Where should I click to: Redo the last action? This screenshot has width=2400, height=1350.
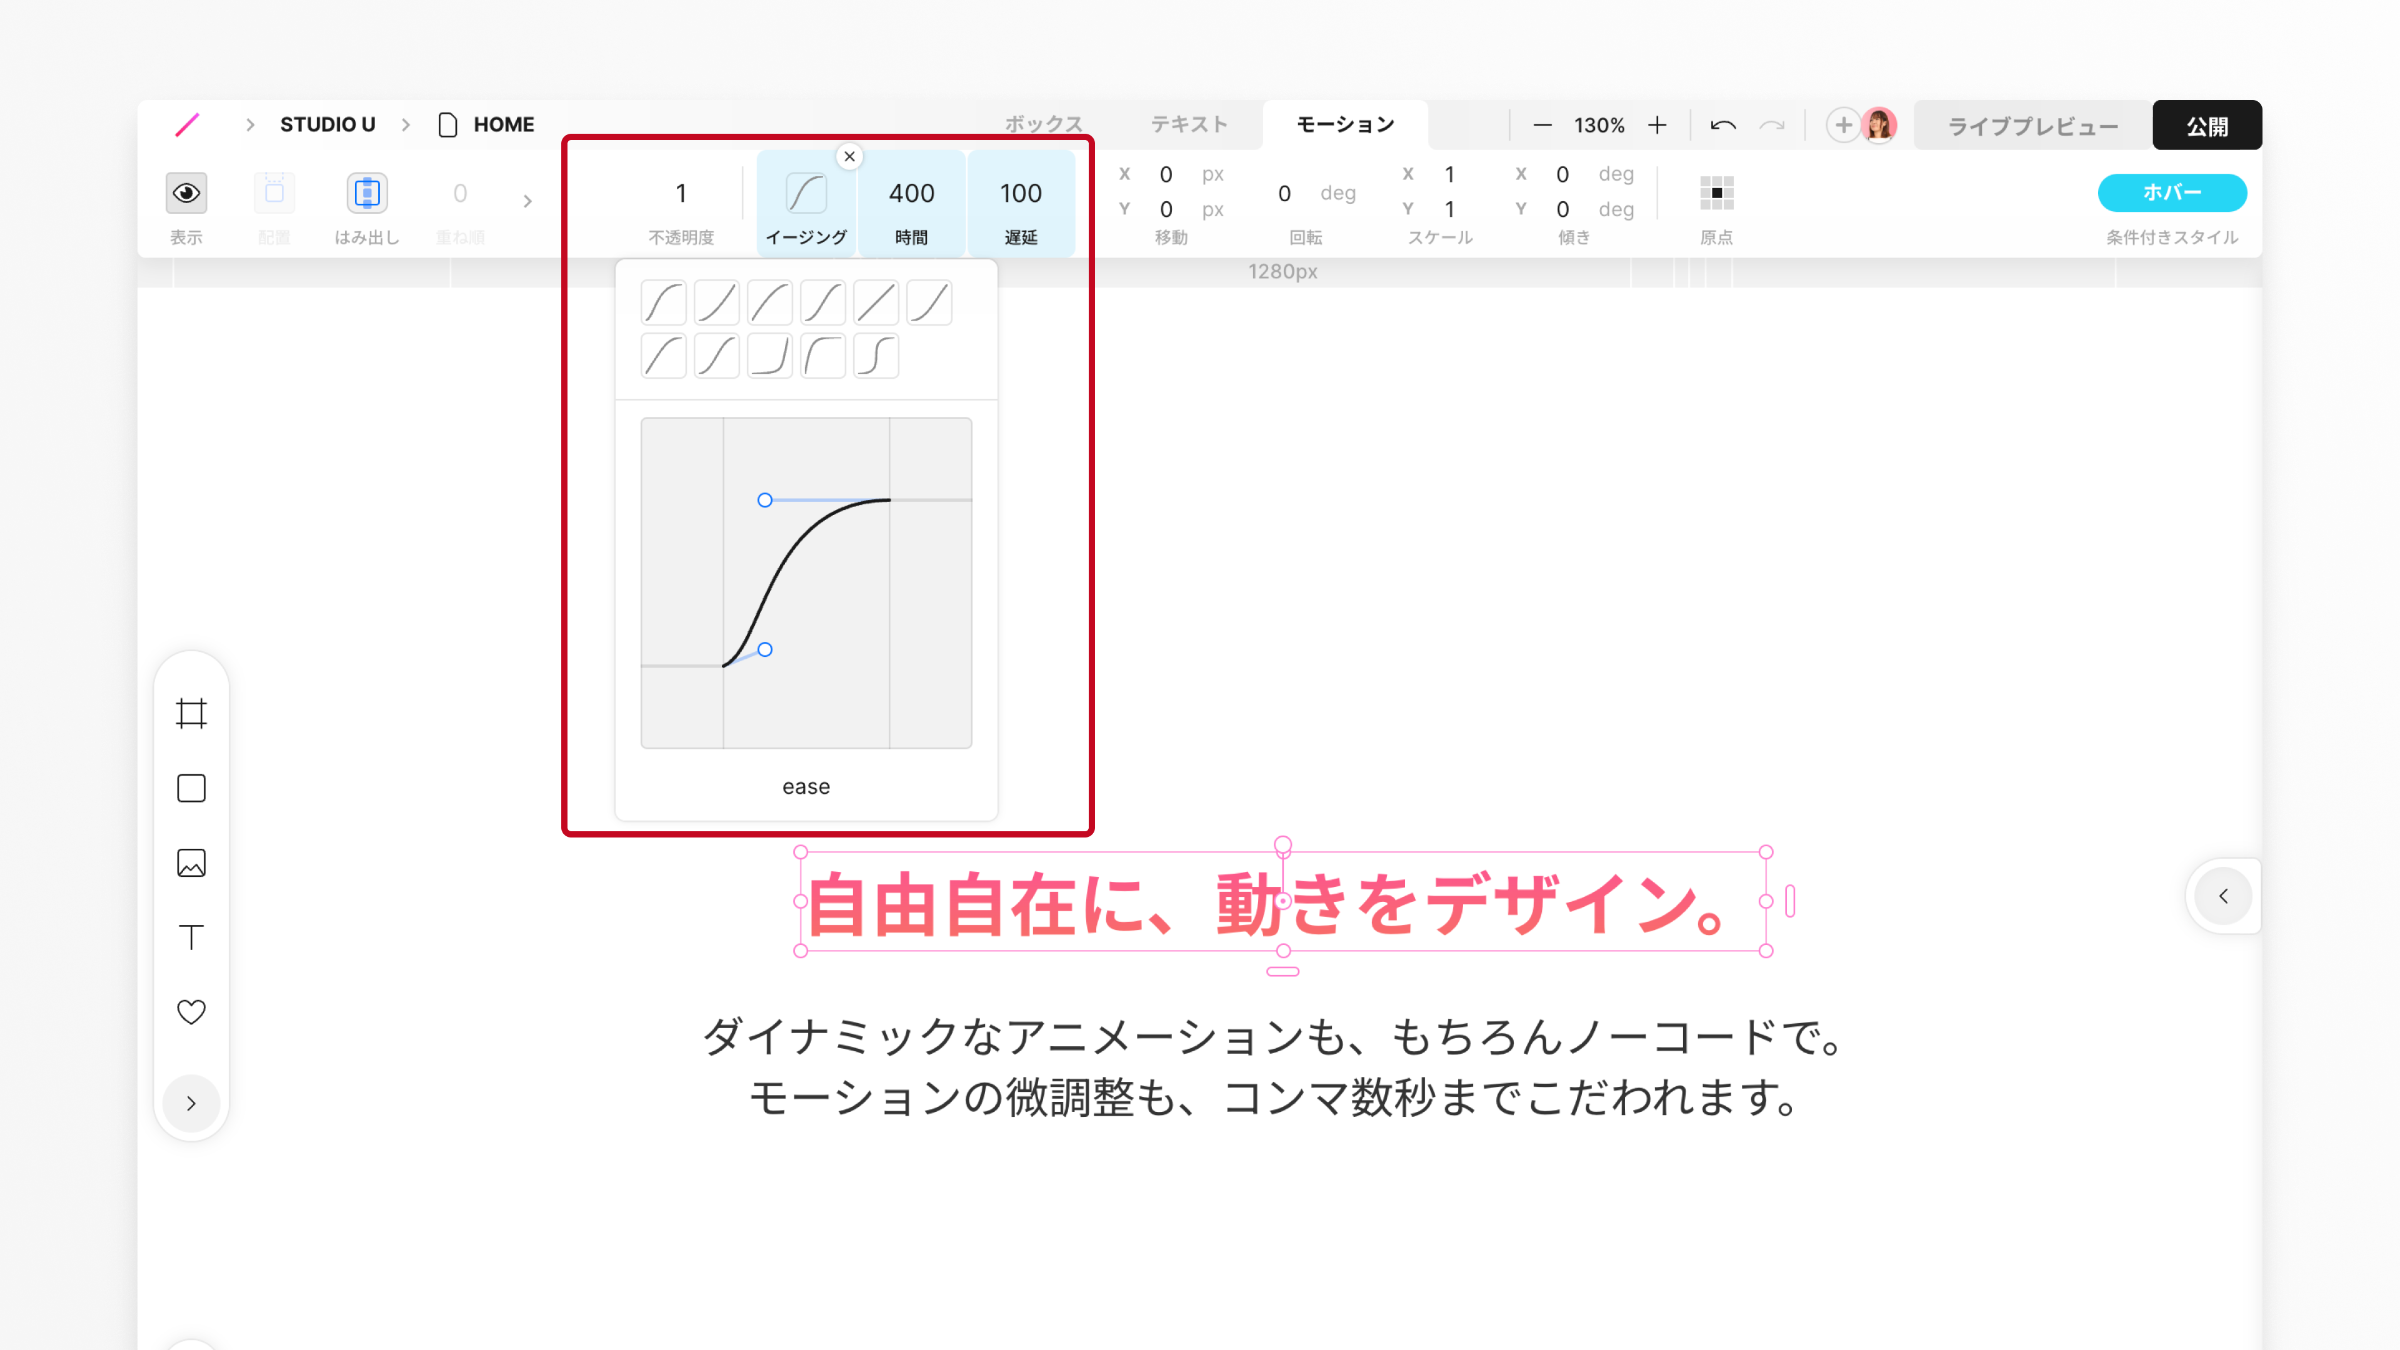click(x=1772, y=125)
